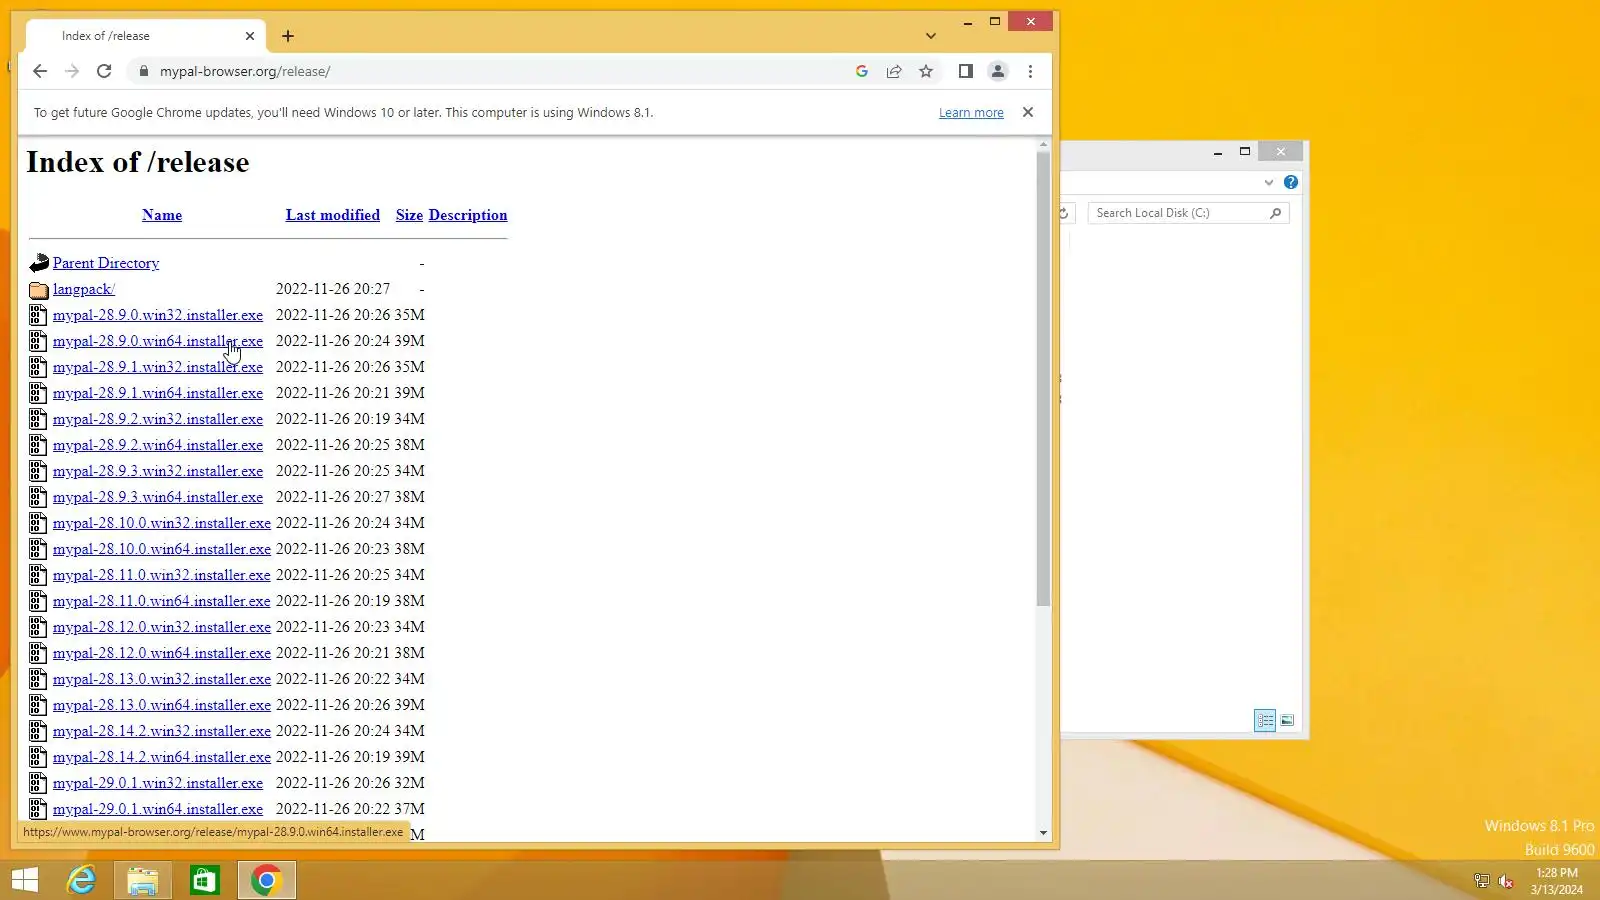
Task: Open the Google search icon in address bar
Action: tap(862, 71)
